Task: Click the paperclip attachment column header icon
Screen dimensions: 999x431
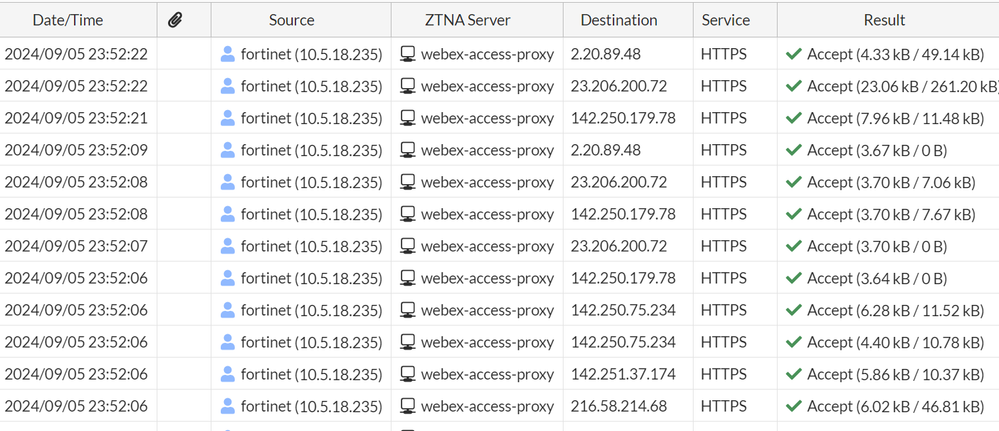Action: [x=176, y=20]
